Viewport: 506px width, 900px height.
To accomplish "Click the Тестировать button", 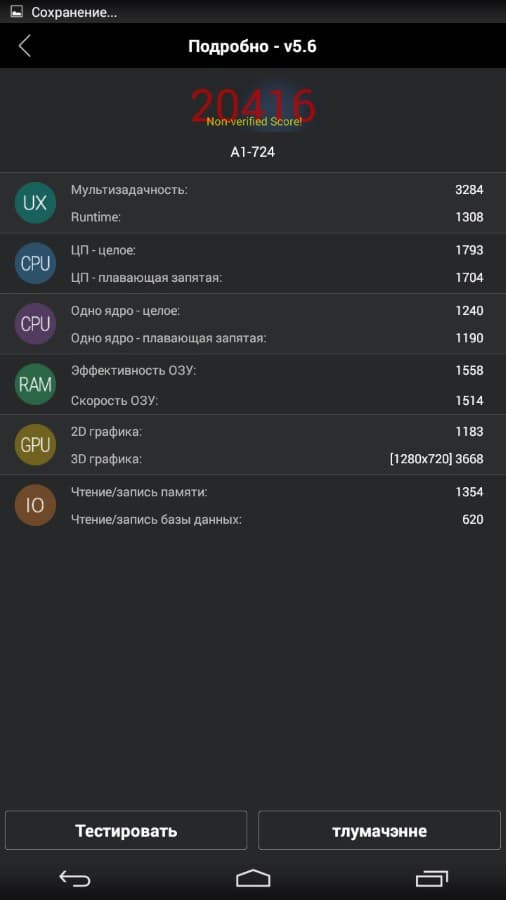I will [x=126, y=831].
